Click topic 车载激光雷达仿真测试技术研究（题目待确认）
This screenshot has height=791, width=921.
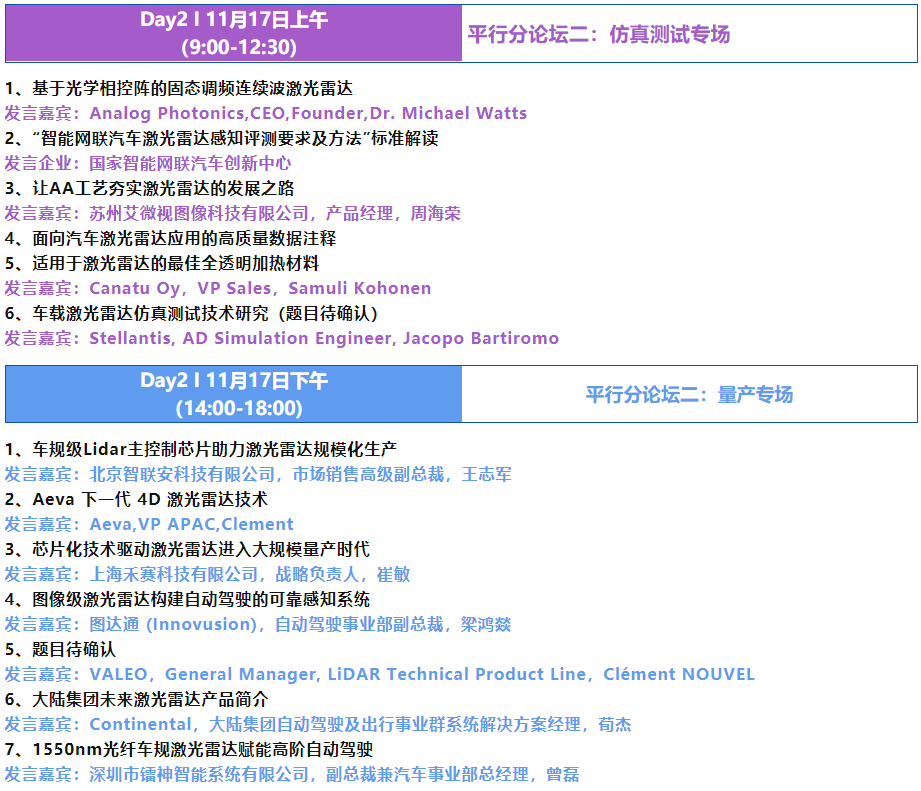tap(191, 313)
